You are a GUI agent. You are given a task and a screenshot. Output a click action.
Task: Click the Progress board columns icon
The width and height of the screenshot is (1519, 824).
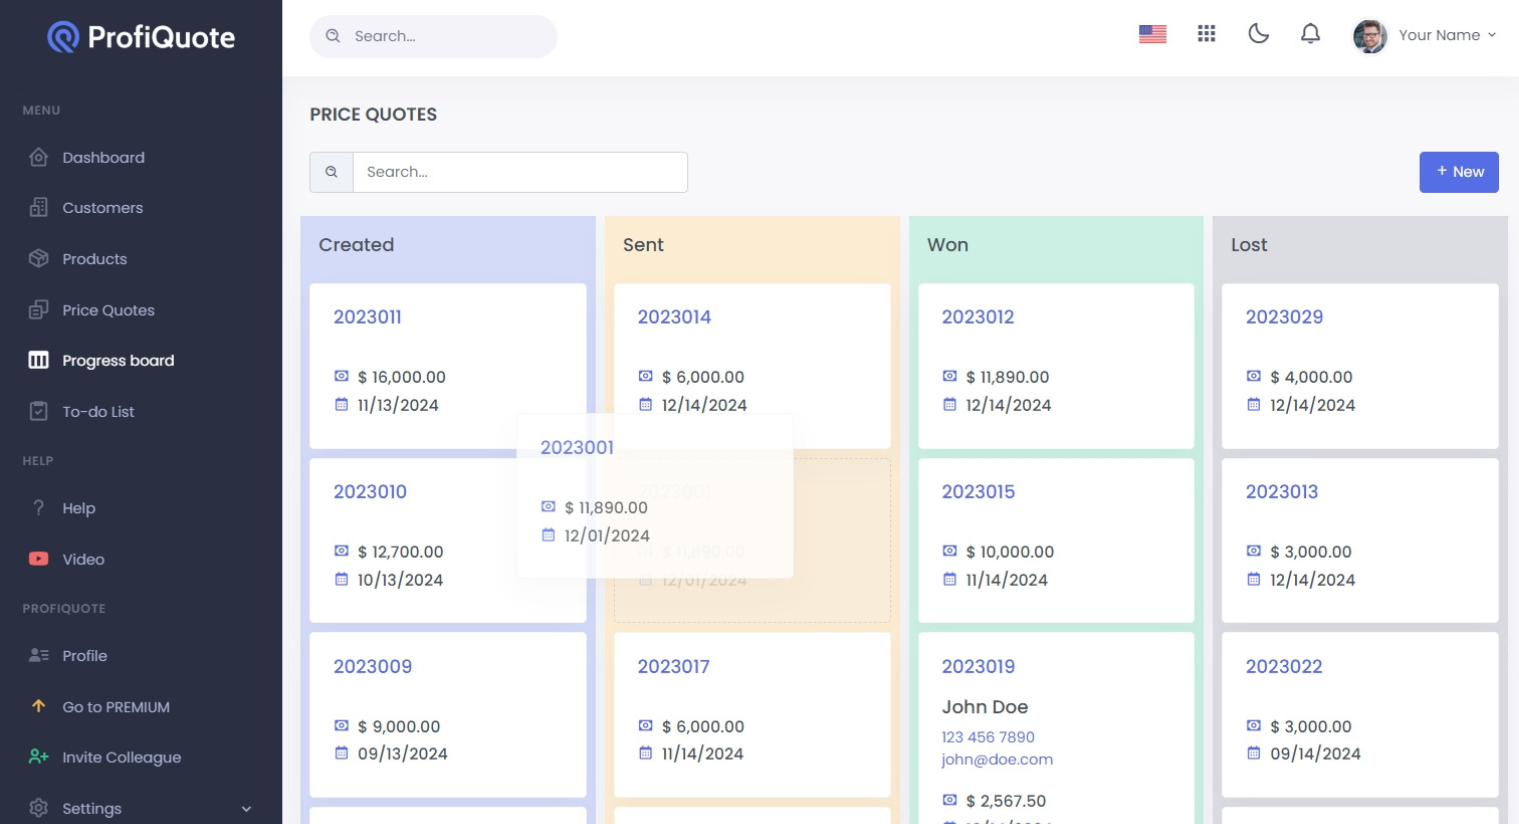pyautogui.click(x=38, y=360)
